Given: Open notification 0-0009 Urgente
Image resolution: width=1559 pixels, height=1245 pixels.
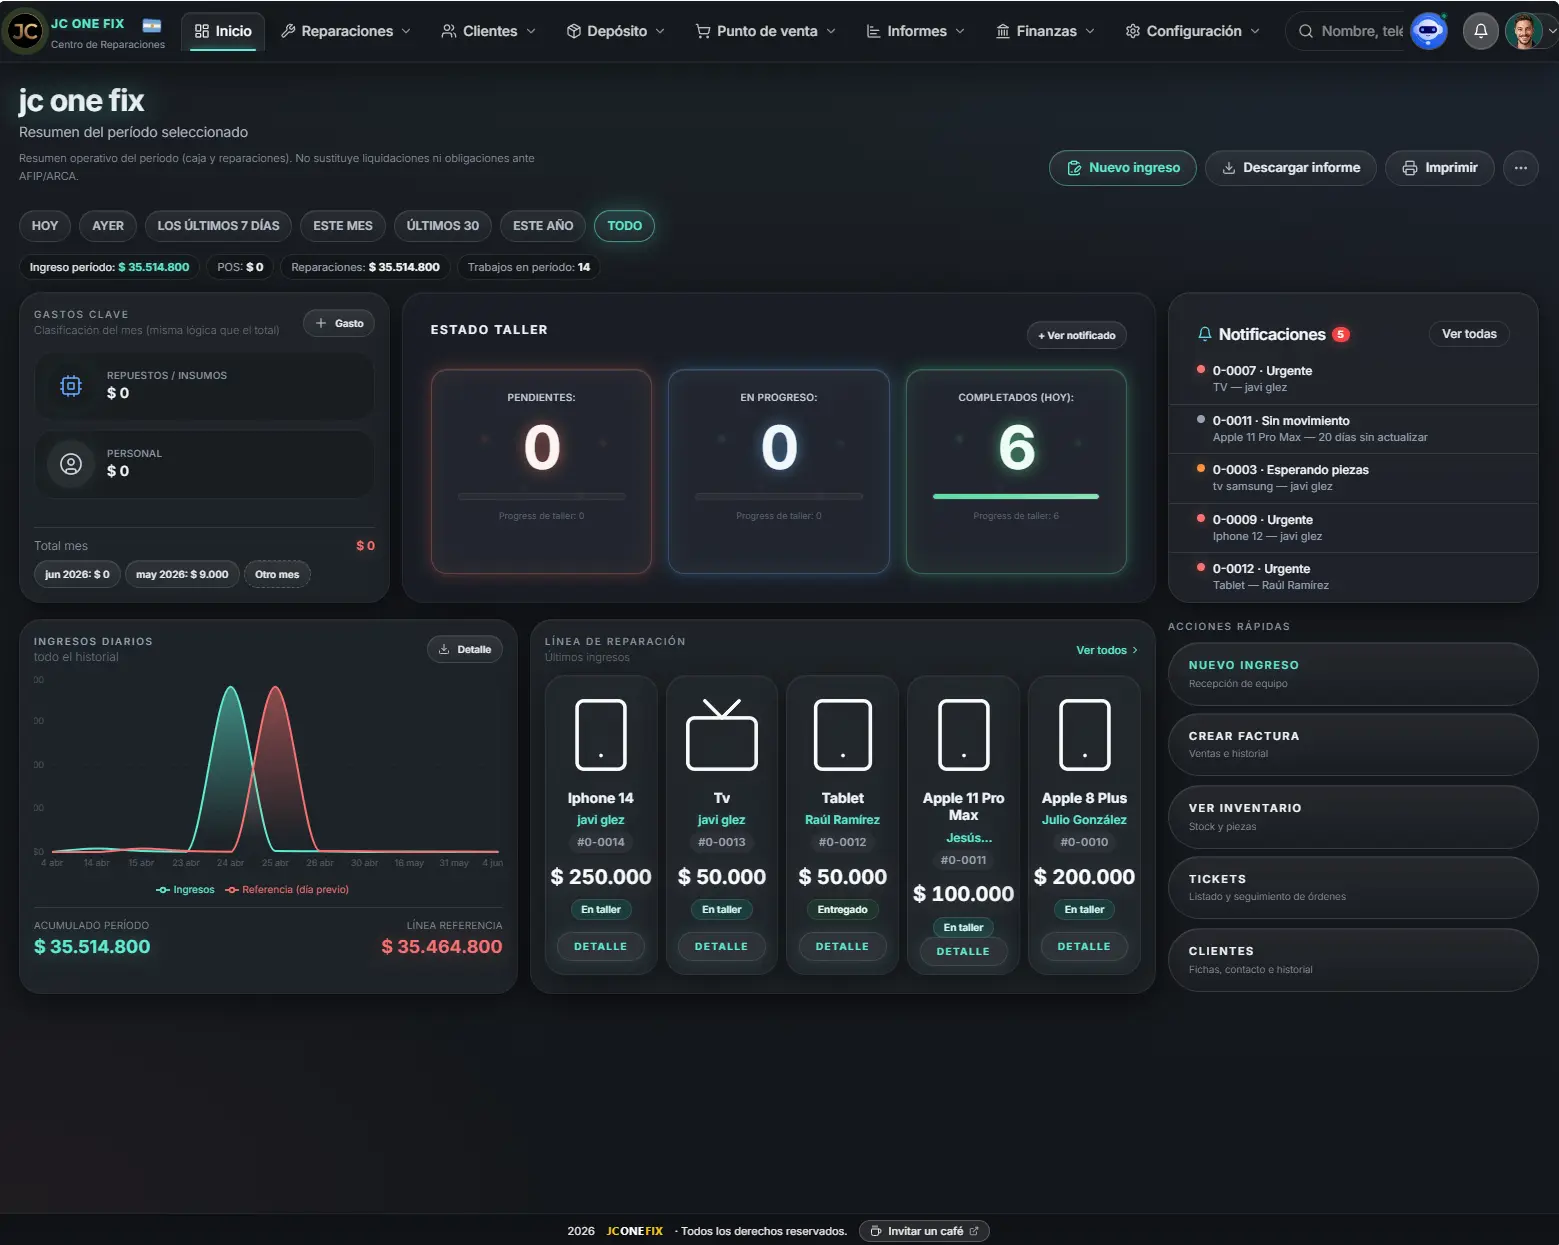Looking at the screenshot, I should coord(1353,528).
